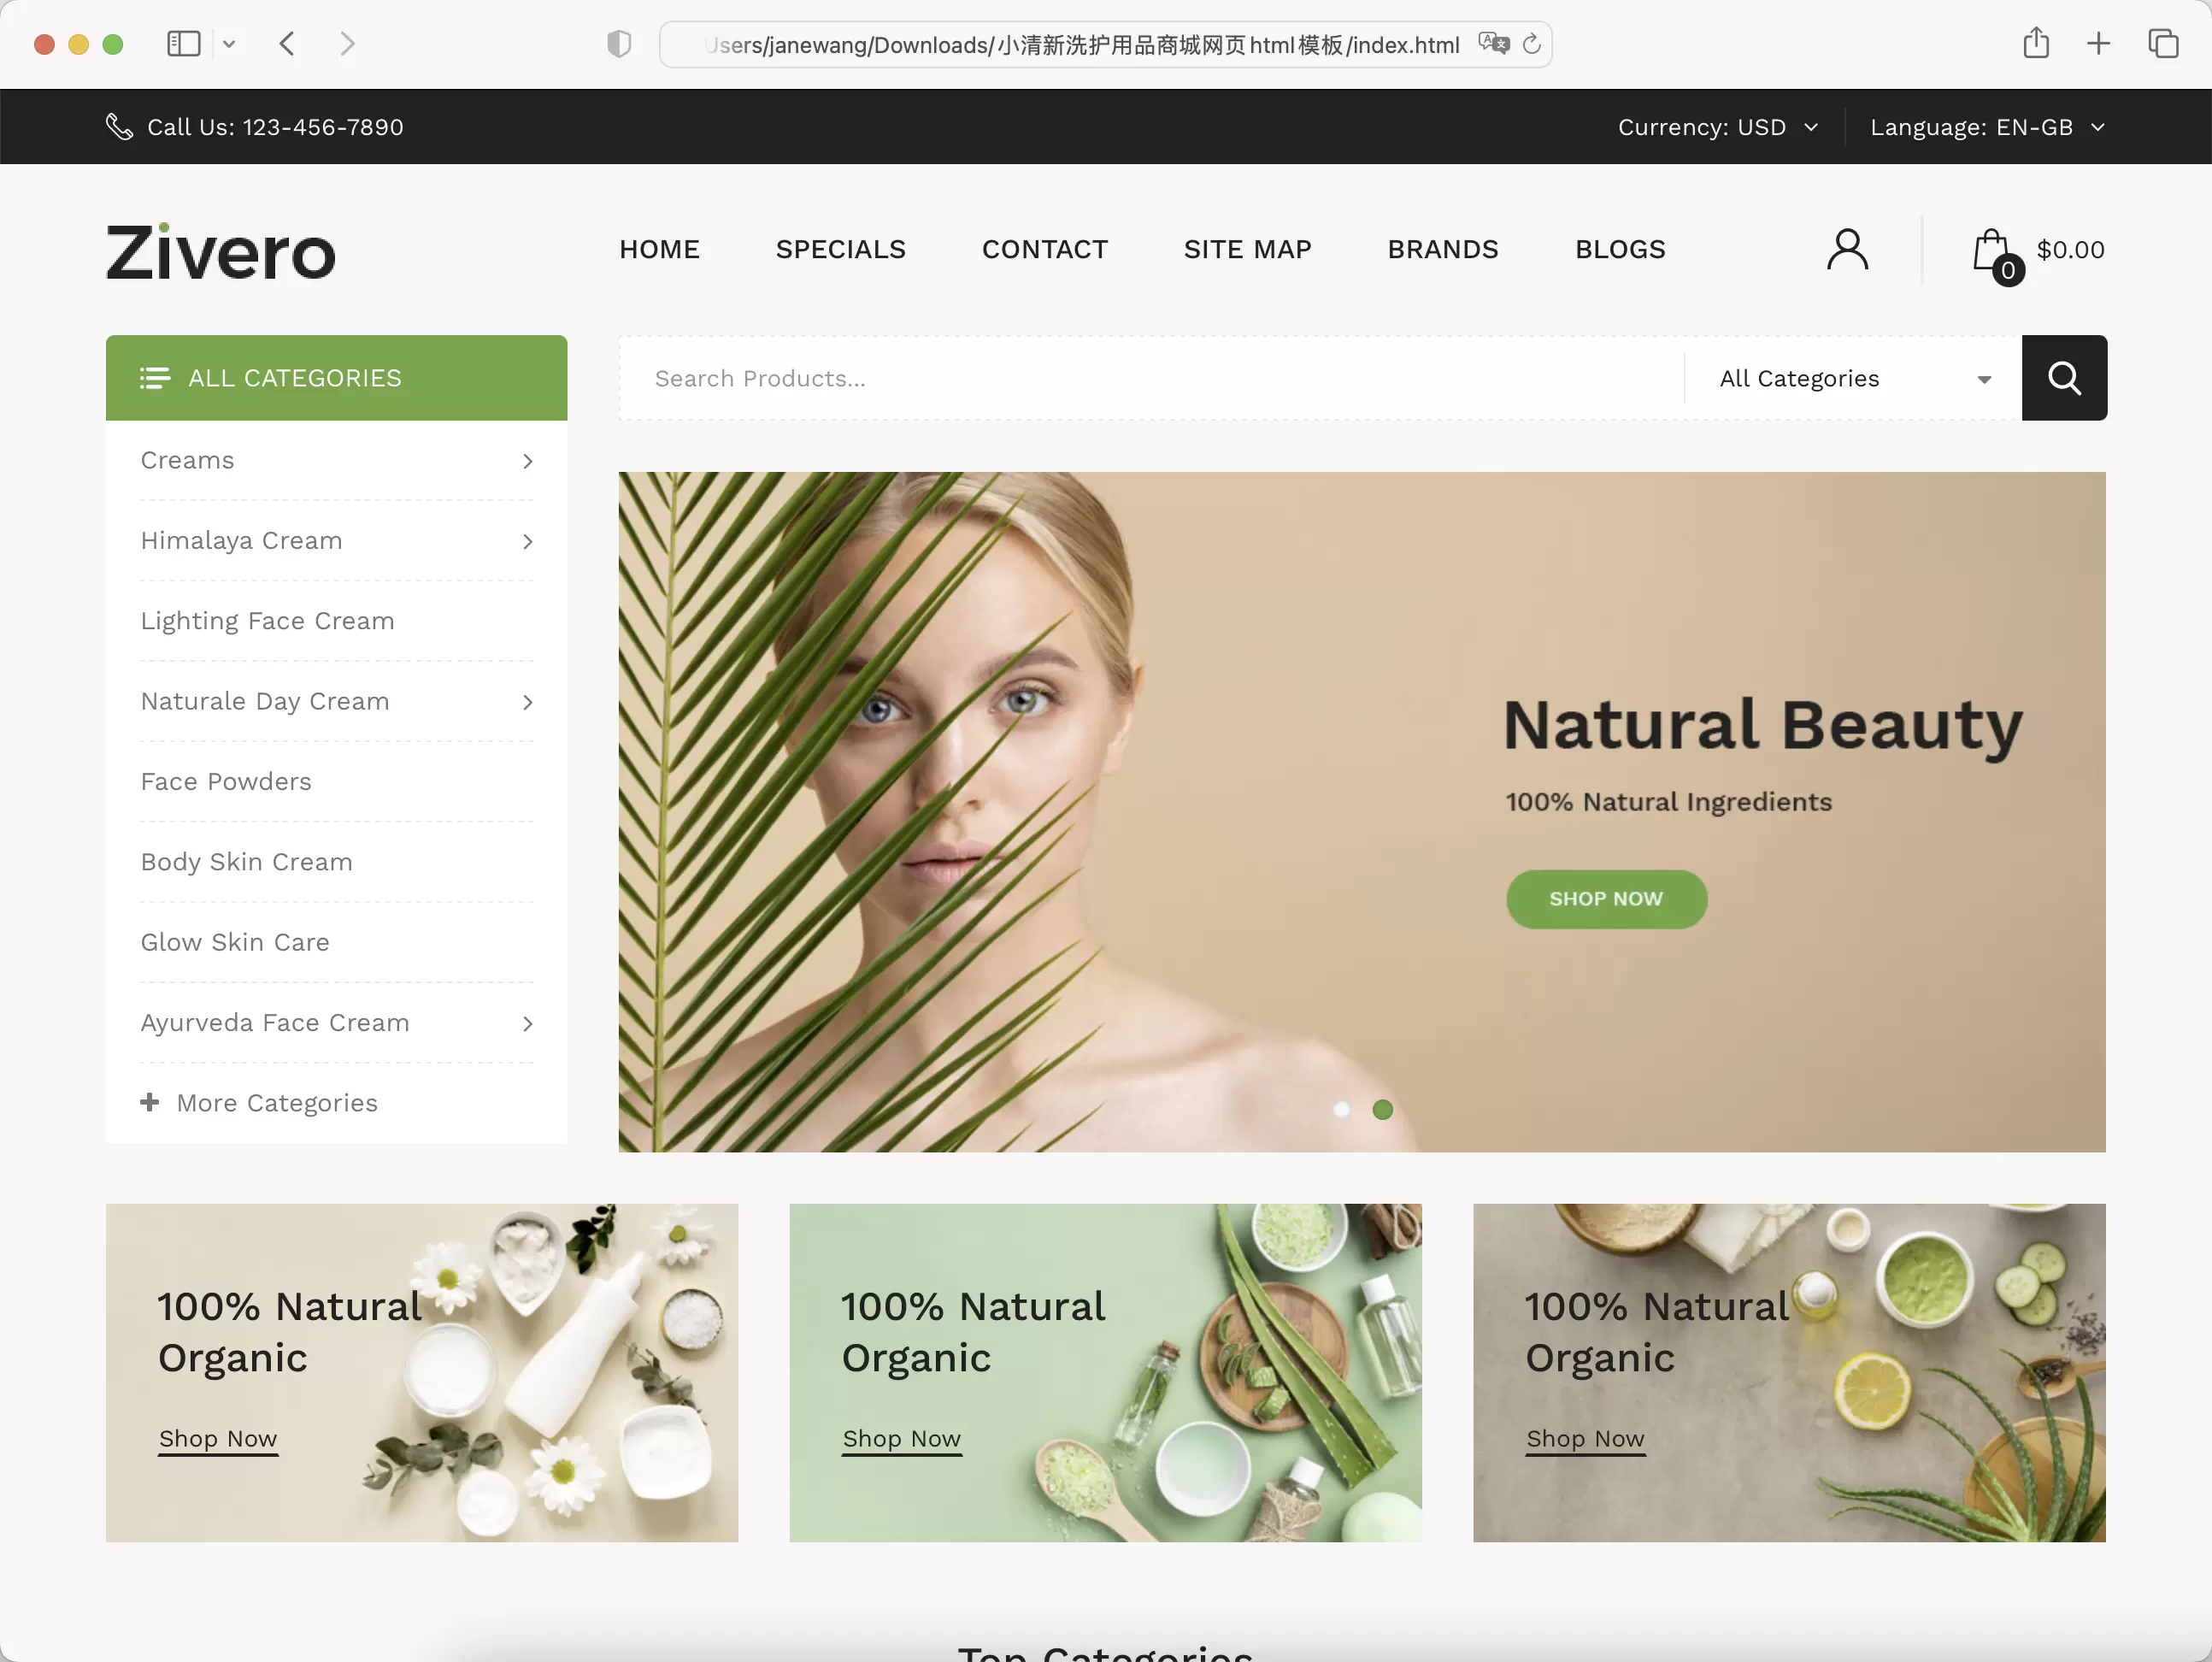The image size is (2212, 1662).
Task: Click the hamburger menu icon in All Categories
Action: [x=156, y=377]
